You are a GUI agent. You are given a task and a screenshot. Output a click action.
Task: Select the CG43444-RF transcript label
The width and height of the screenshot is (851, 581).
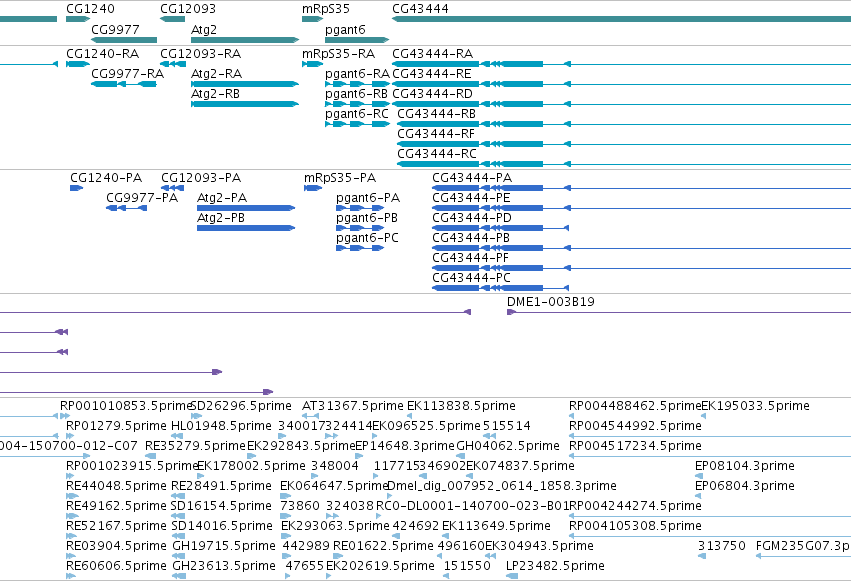[x=436, y=134]
